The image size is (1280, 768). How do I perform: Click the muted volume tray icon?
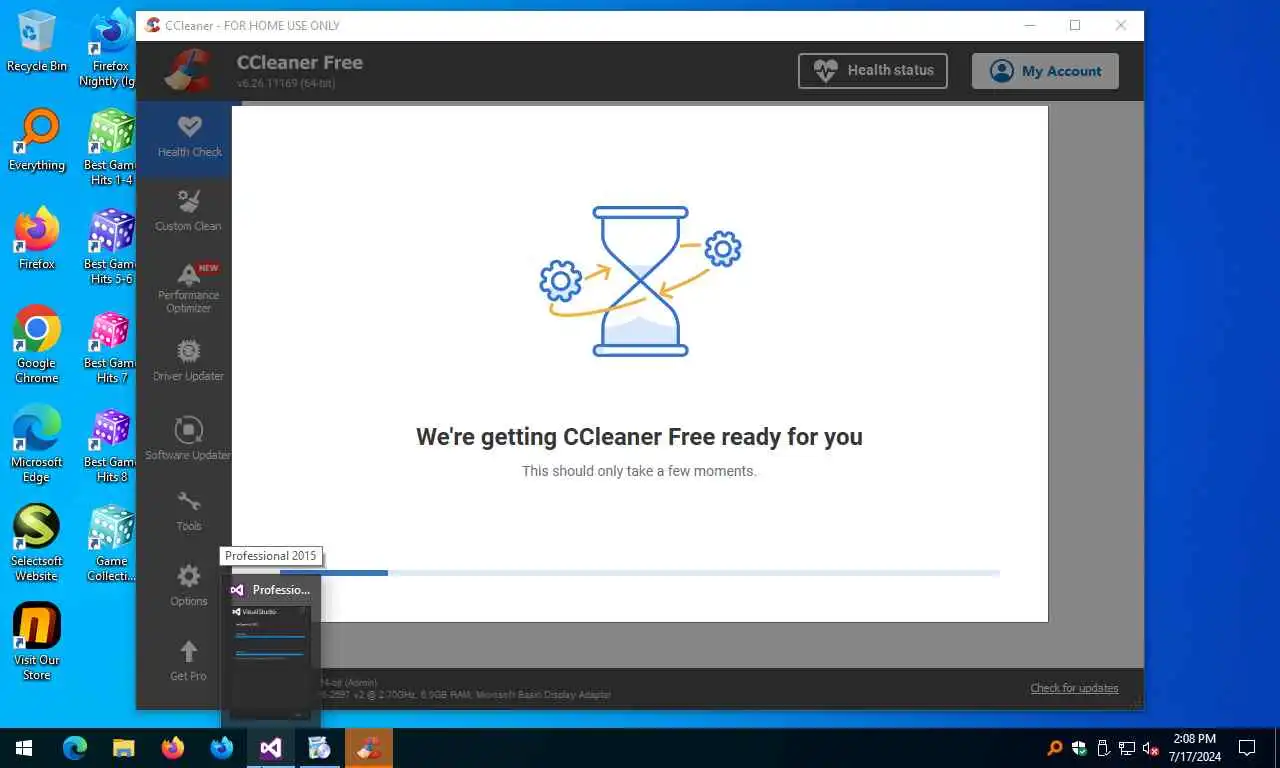(1151, 748)
